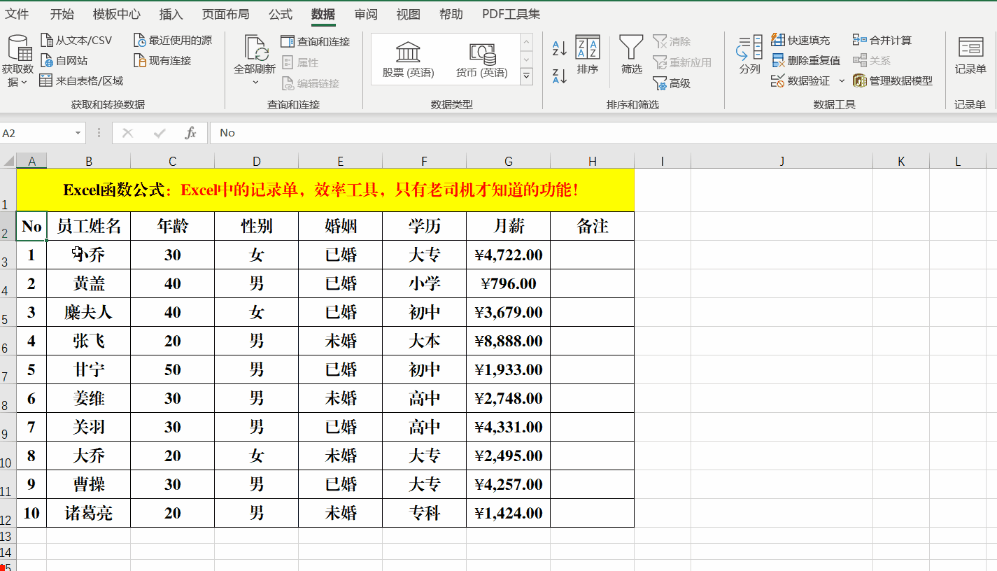Select the cell containing 诸葛亮
The image size is (997, 571).
pyautogui.click(x=88, y=513)
